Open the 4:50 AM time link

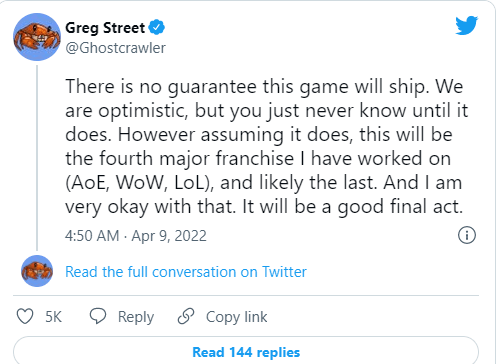click(x=92, y=236)
